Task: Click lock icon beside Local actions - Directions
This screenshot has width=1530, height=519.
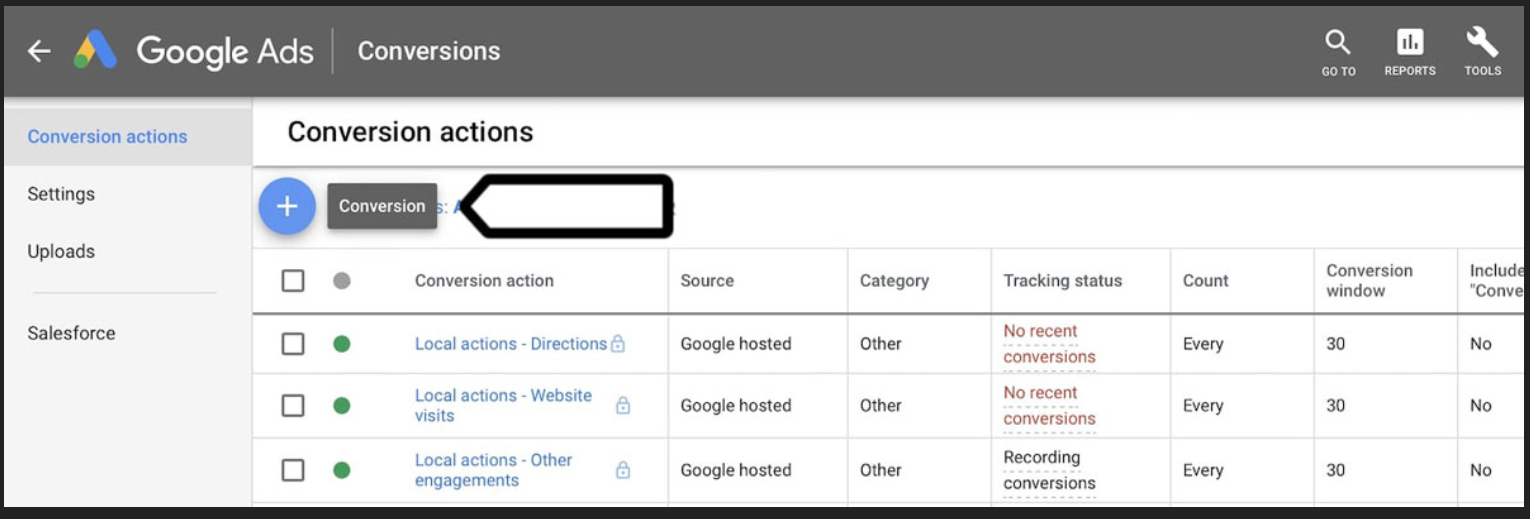Action: click(x=618, y=344)
